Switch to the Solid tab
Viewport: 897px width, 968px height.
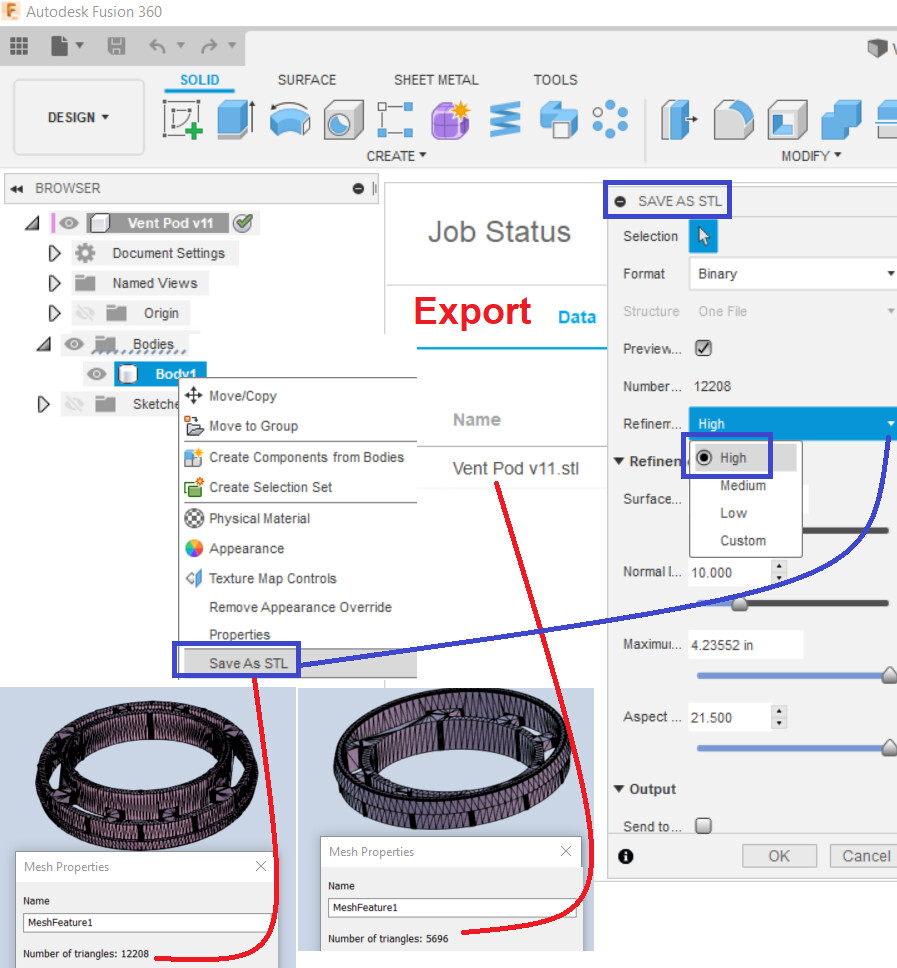199,80
